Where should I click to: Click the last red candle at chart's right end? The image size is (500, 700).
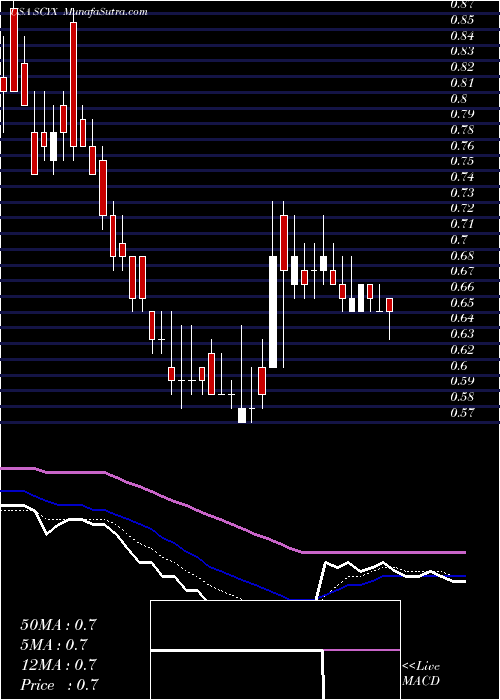click(389, 305)
